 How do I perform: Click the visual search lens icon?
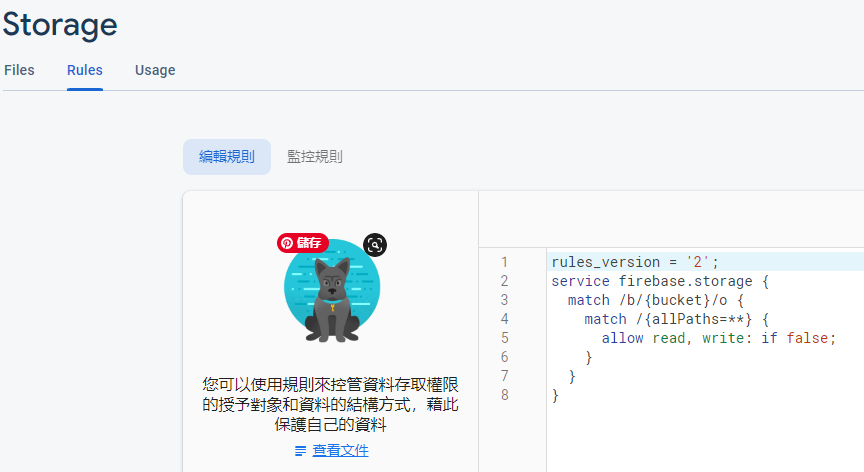tap(375, 245)
